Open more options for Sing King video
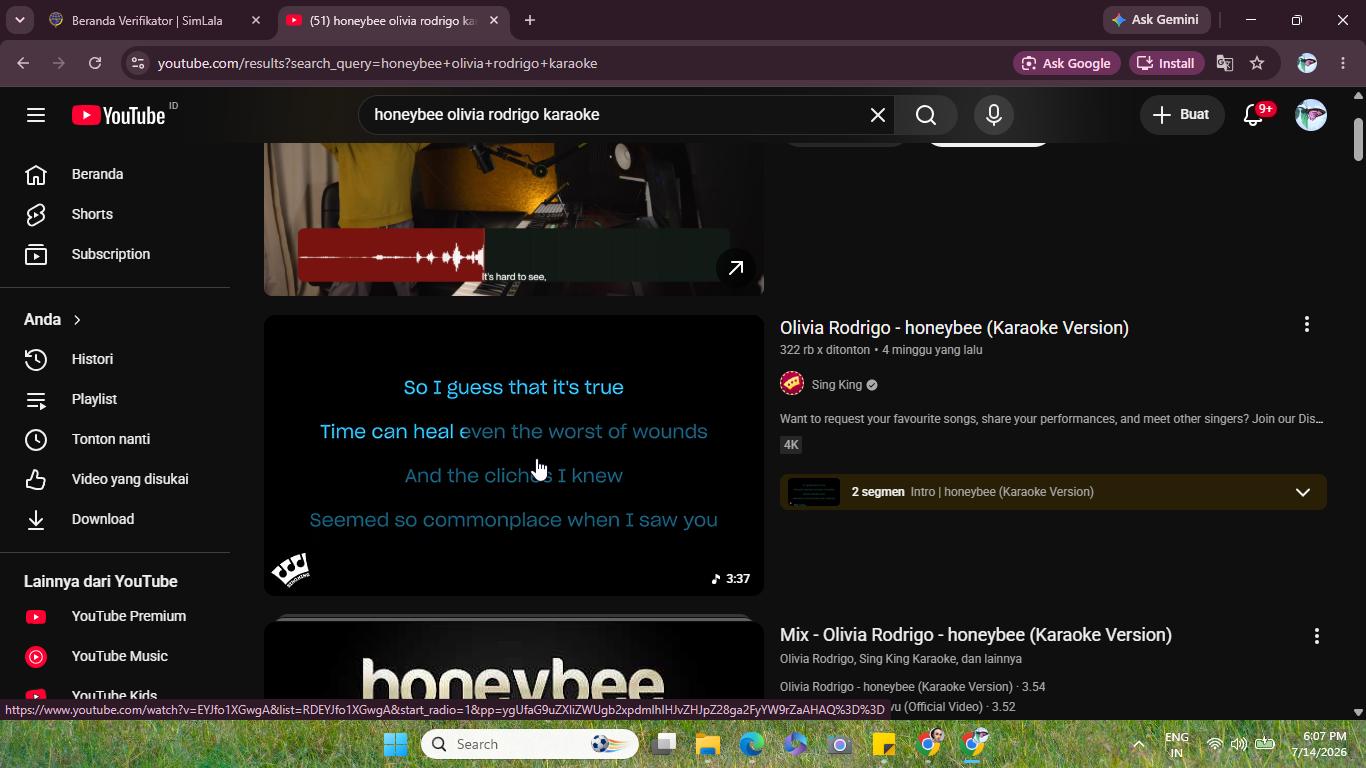The width and height of the screenshot is (1366, 768). (x=1306, y=325)
